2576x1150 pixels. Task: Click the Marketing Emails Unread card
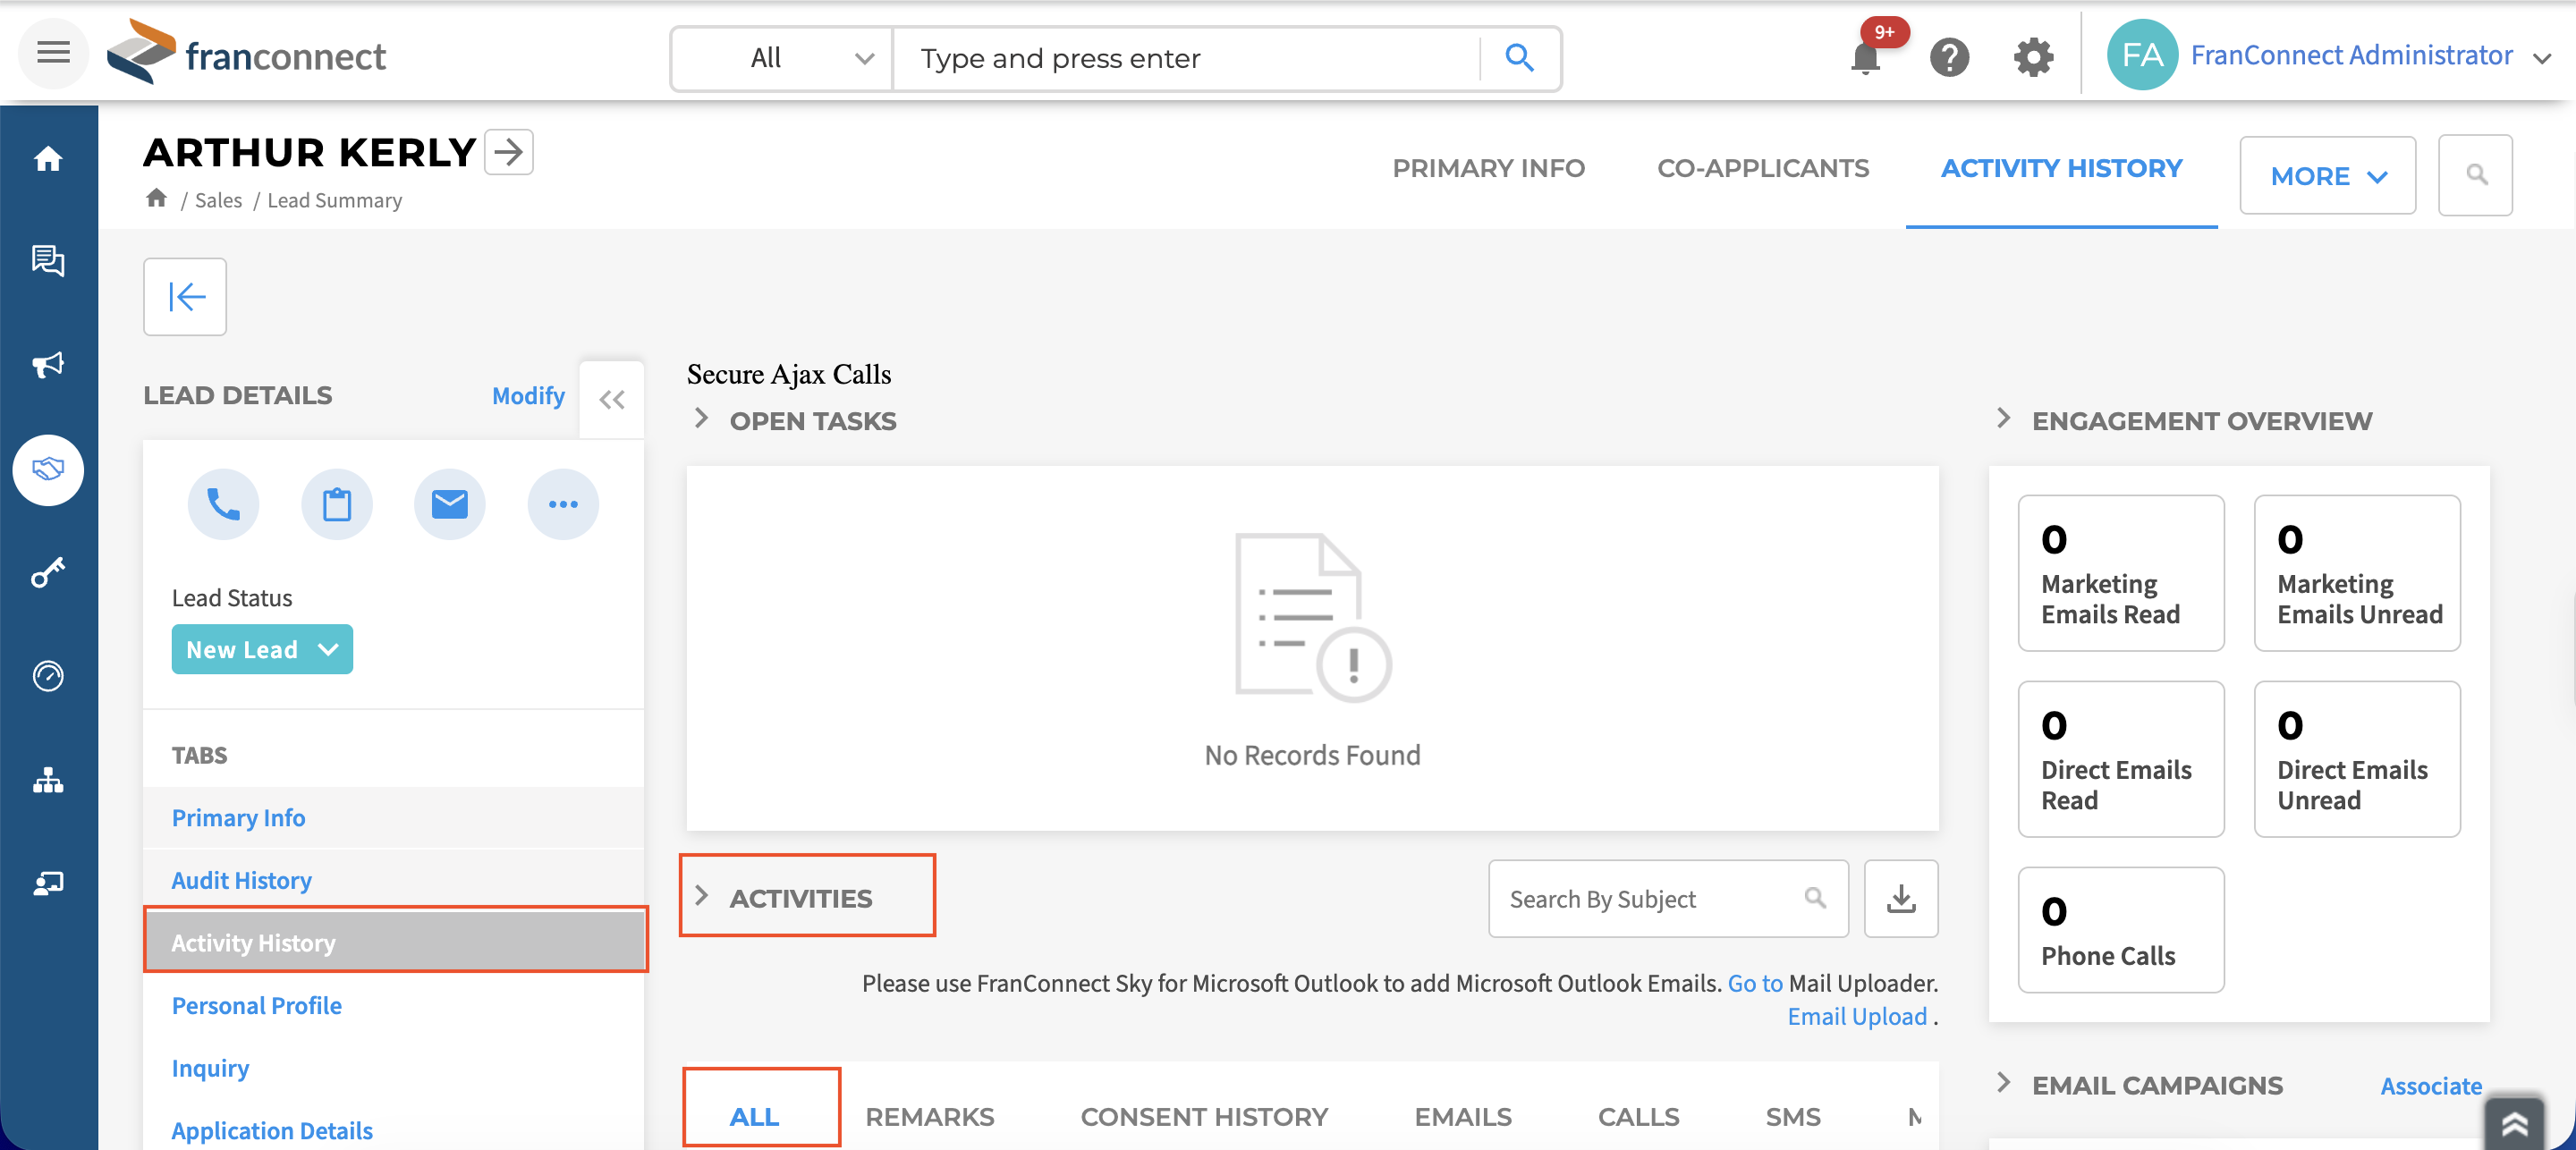2357,573
